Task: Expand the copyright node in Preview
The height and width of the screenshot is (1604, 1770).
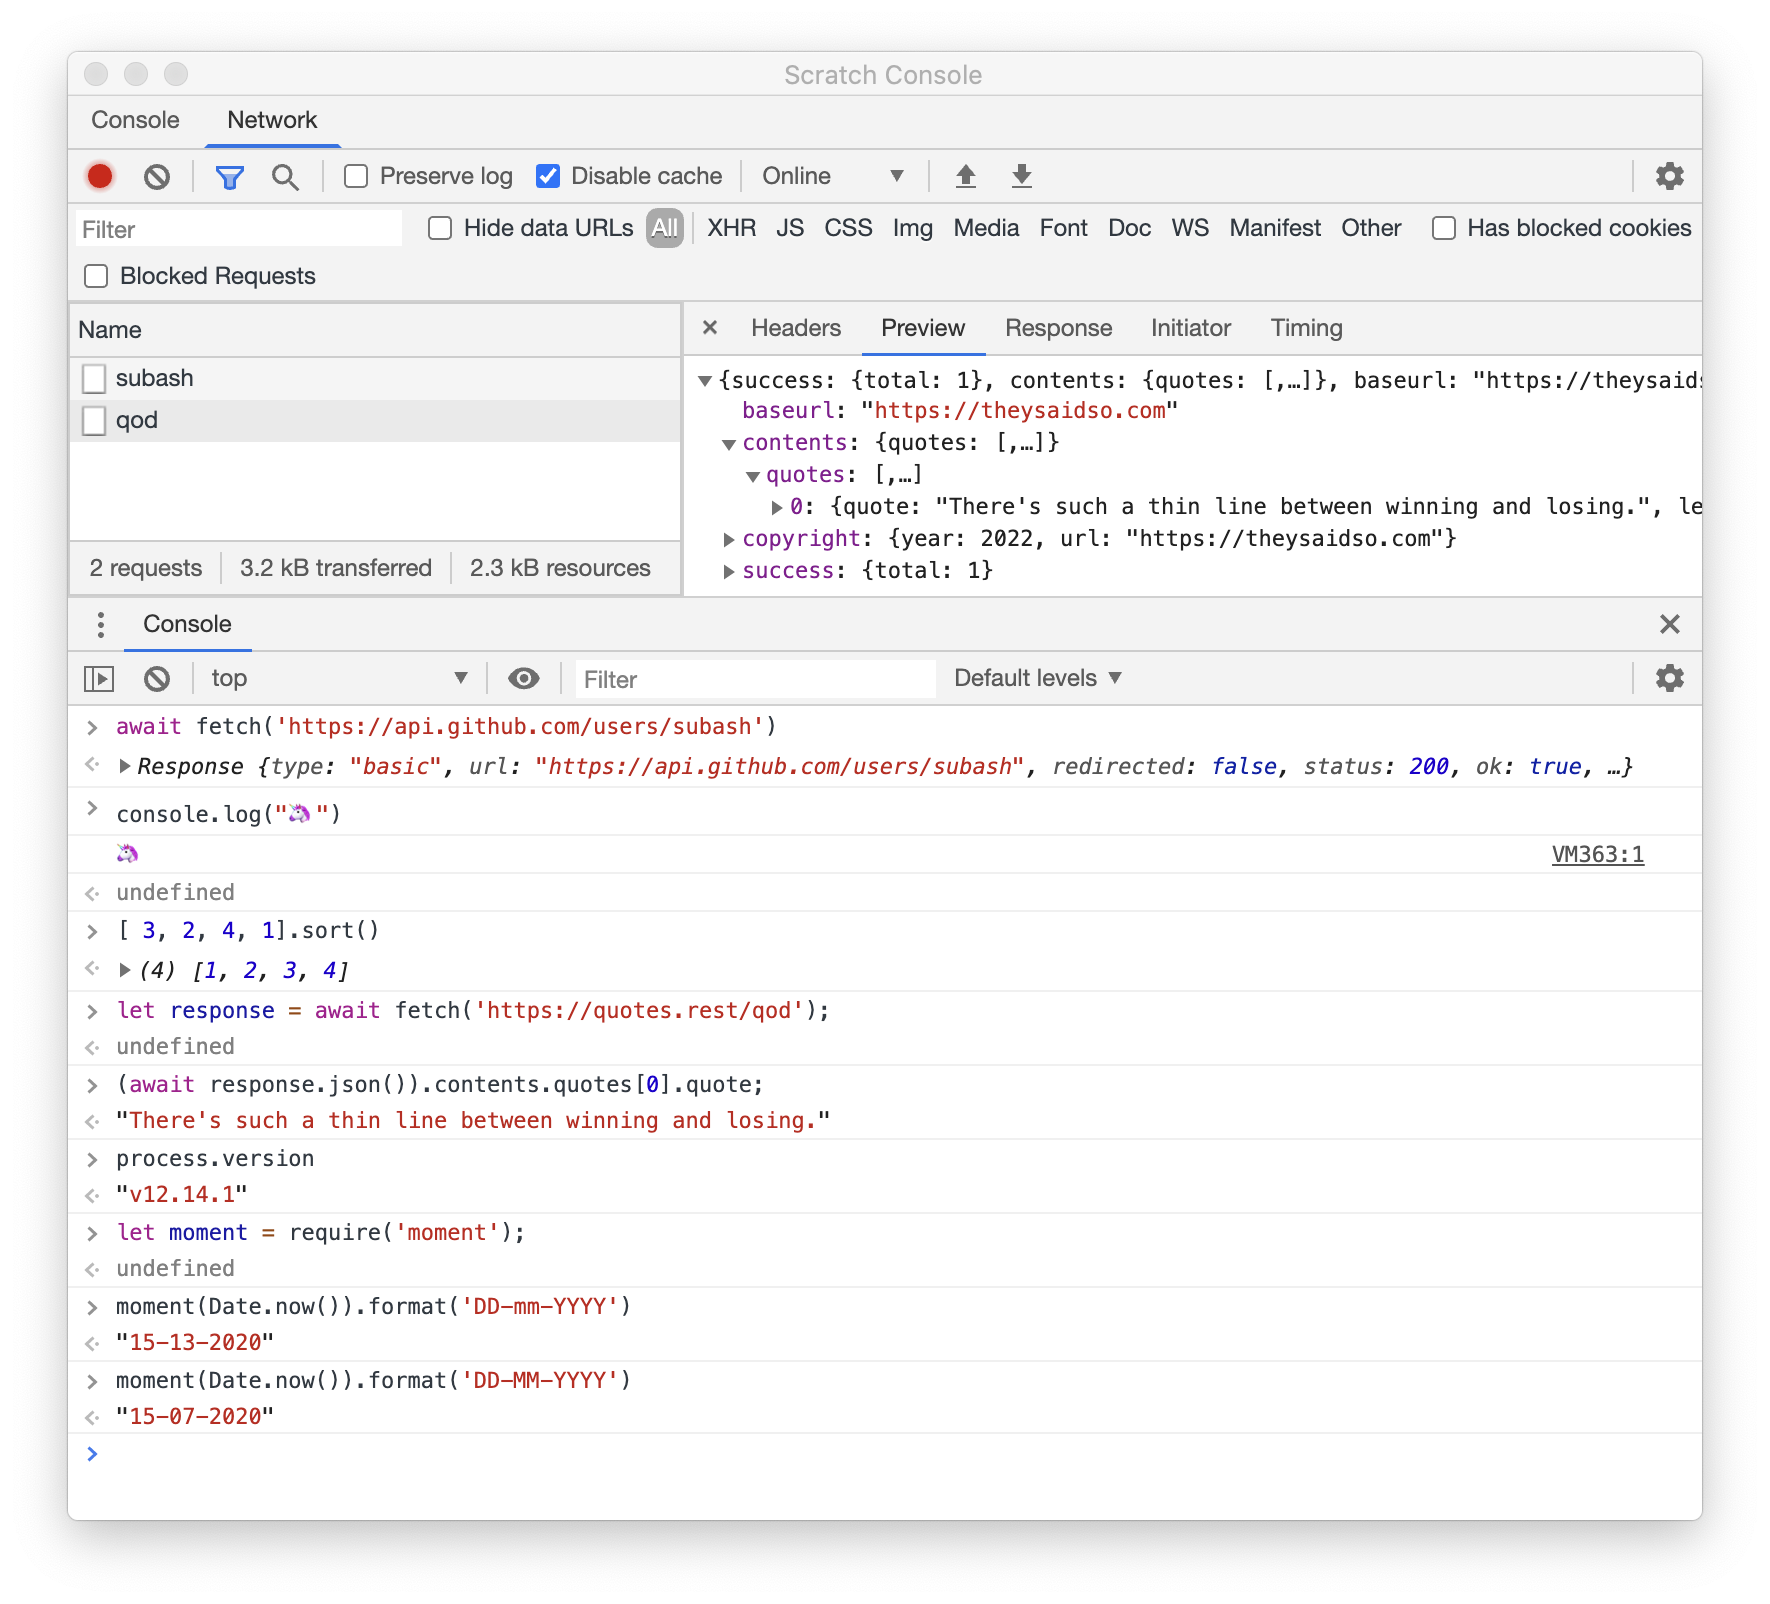Action: tap(729, 539)
